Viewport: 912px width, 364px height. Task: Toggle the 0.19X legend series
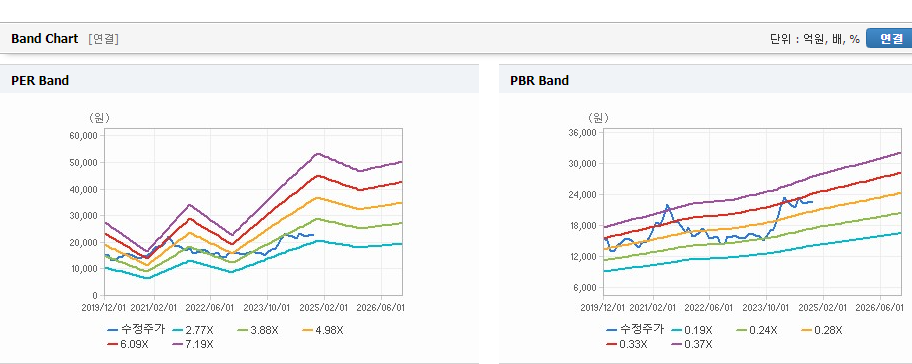pyautogui.click(x=692, y=330)
